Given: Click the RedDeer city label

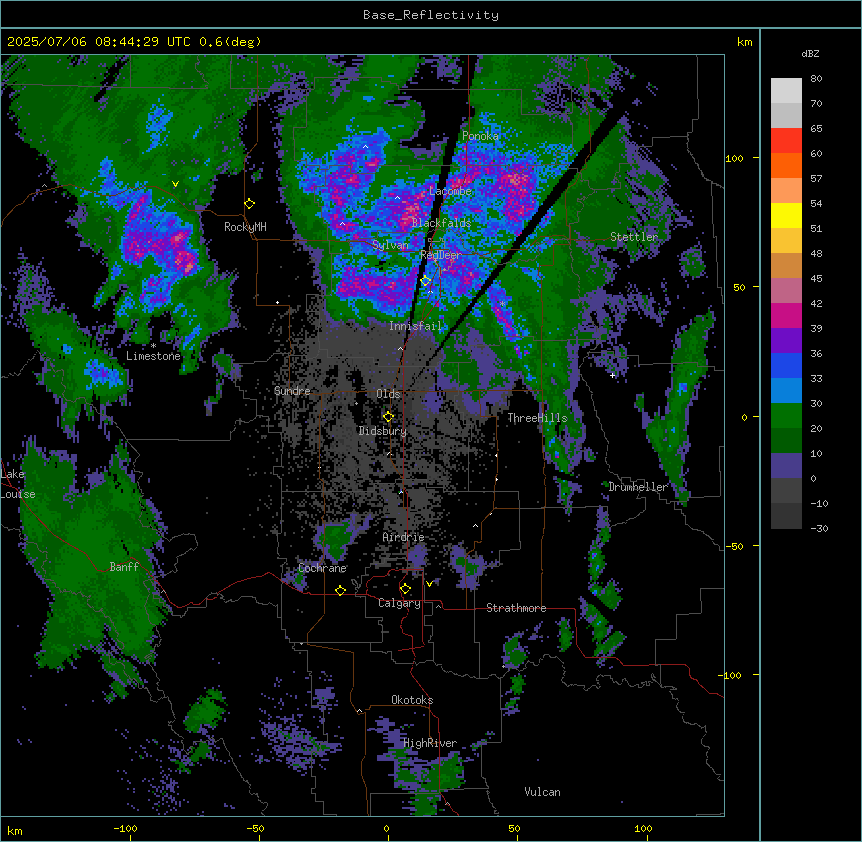Looking at the screenshot, I should (441, 255).
